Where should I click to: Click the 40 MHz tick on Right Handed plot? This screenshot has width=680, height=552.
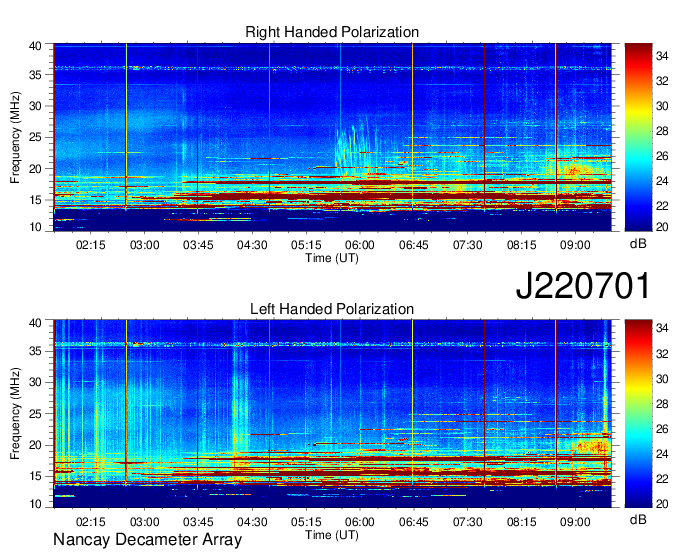(x=35, y=46)
